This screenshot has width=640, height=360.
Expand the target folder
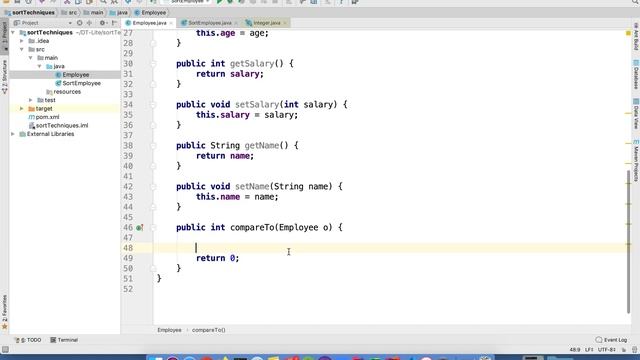pos(22,109)
